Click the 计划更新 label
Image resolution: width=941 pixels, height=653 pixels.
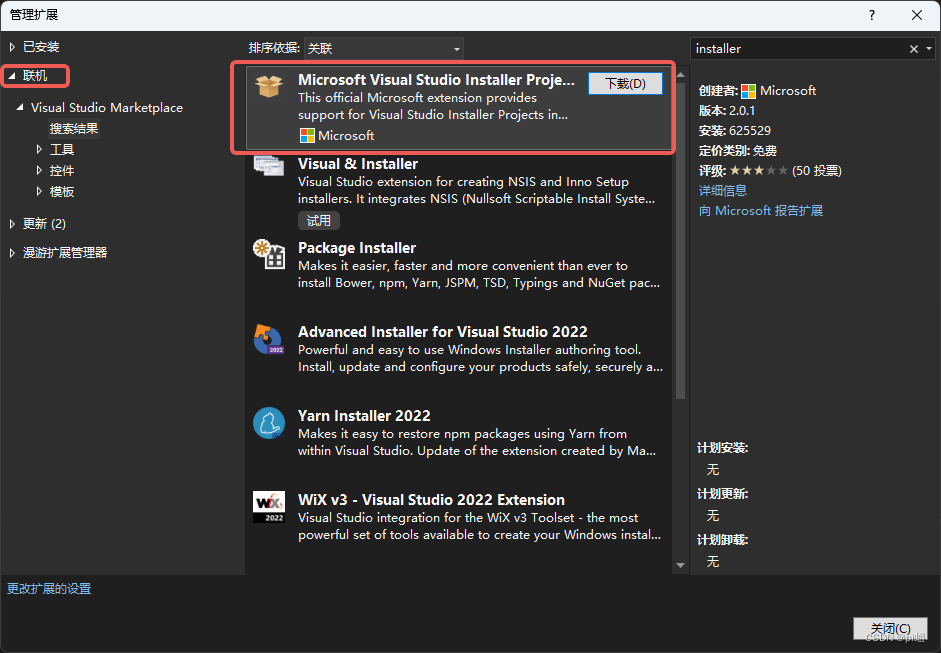(723, 494)
